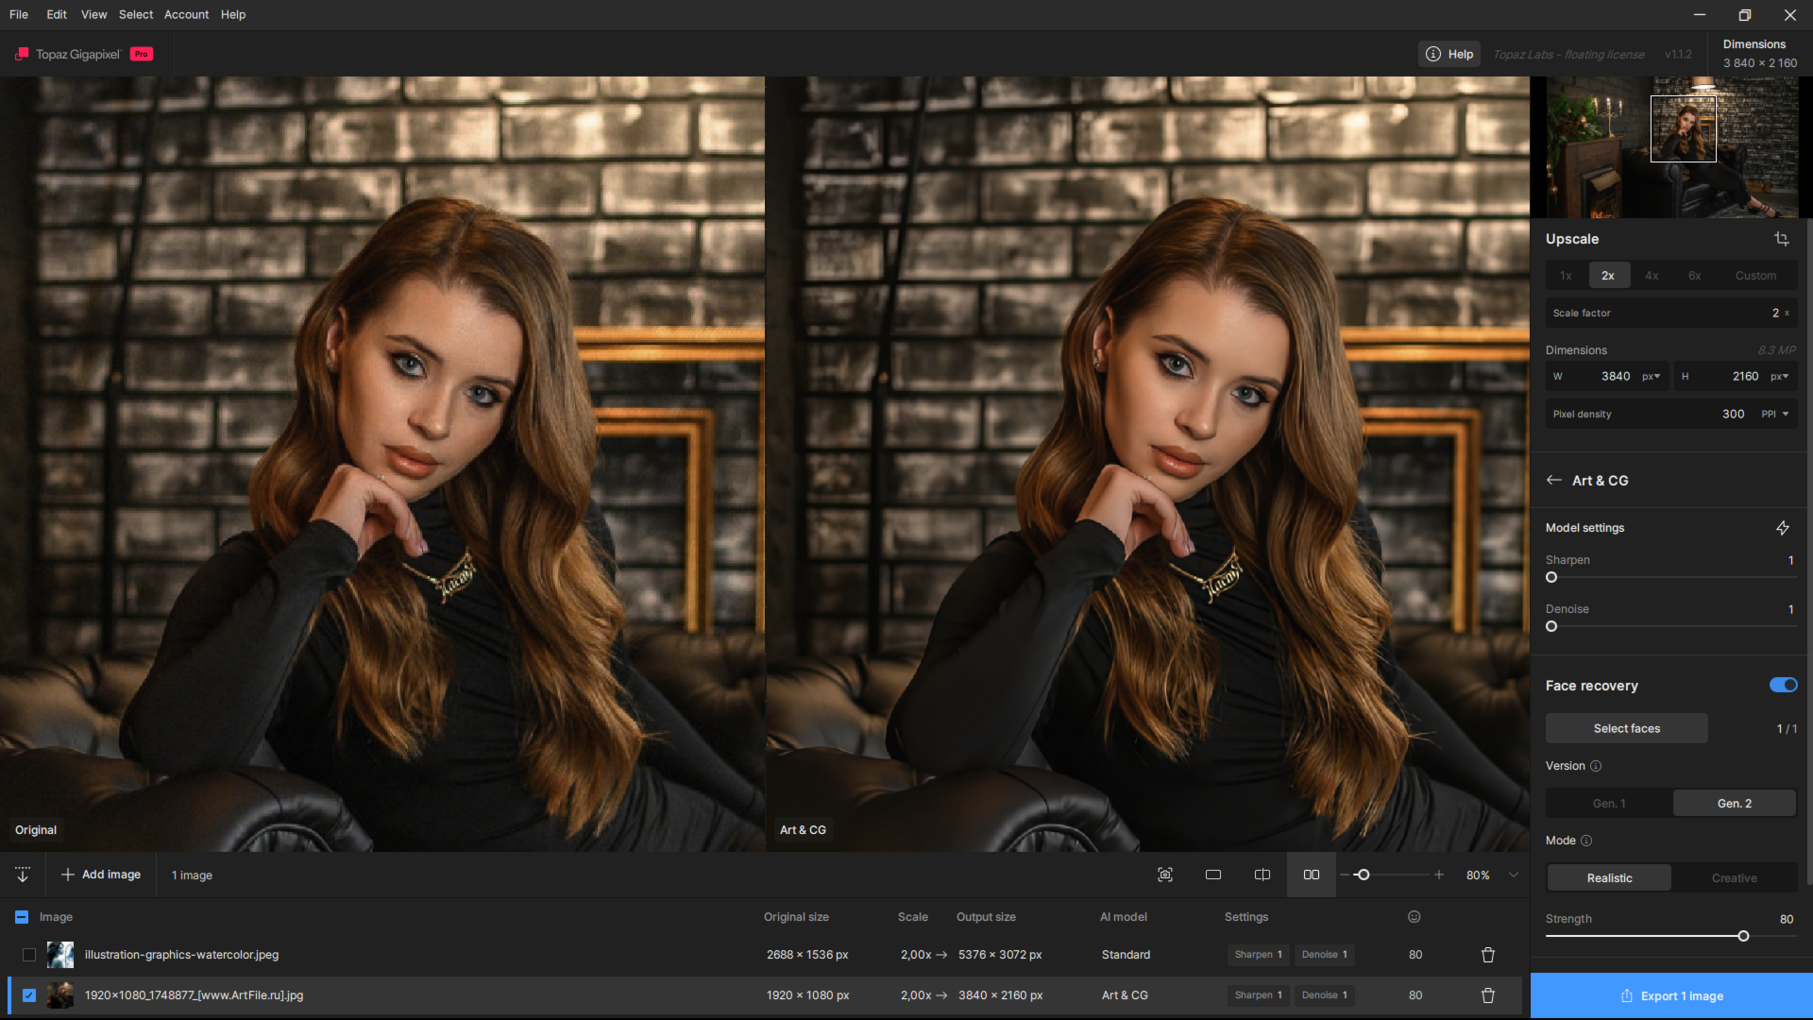This screenshot has height=1020, width=1813.
Task: Uncheck the 1920×1080 ArtFile image checkbox
Action: pos(29,995)
